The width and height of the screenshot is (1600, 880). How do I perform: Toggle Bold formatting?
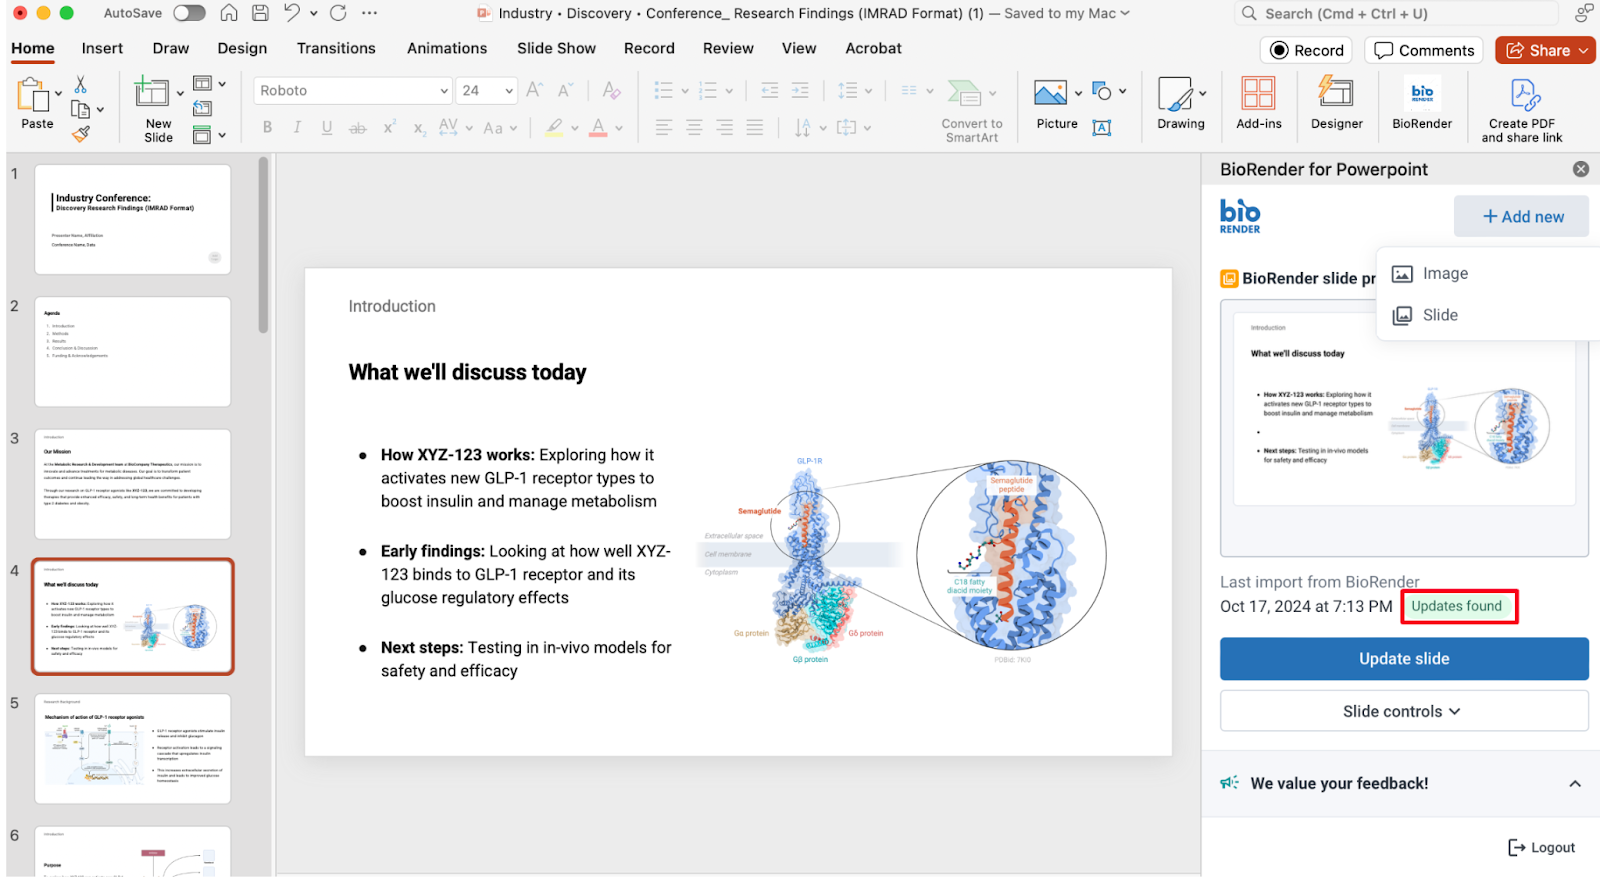[267, 128]
